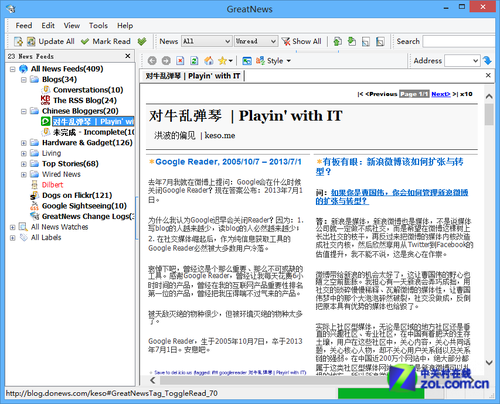The image size is (500, 404).
Task: Open the Unread filter dropdown
Action: coord(256,41)
